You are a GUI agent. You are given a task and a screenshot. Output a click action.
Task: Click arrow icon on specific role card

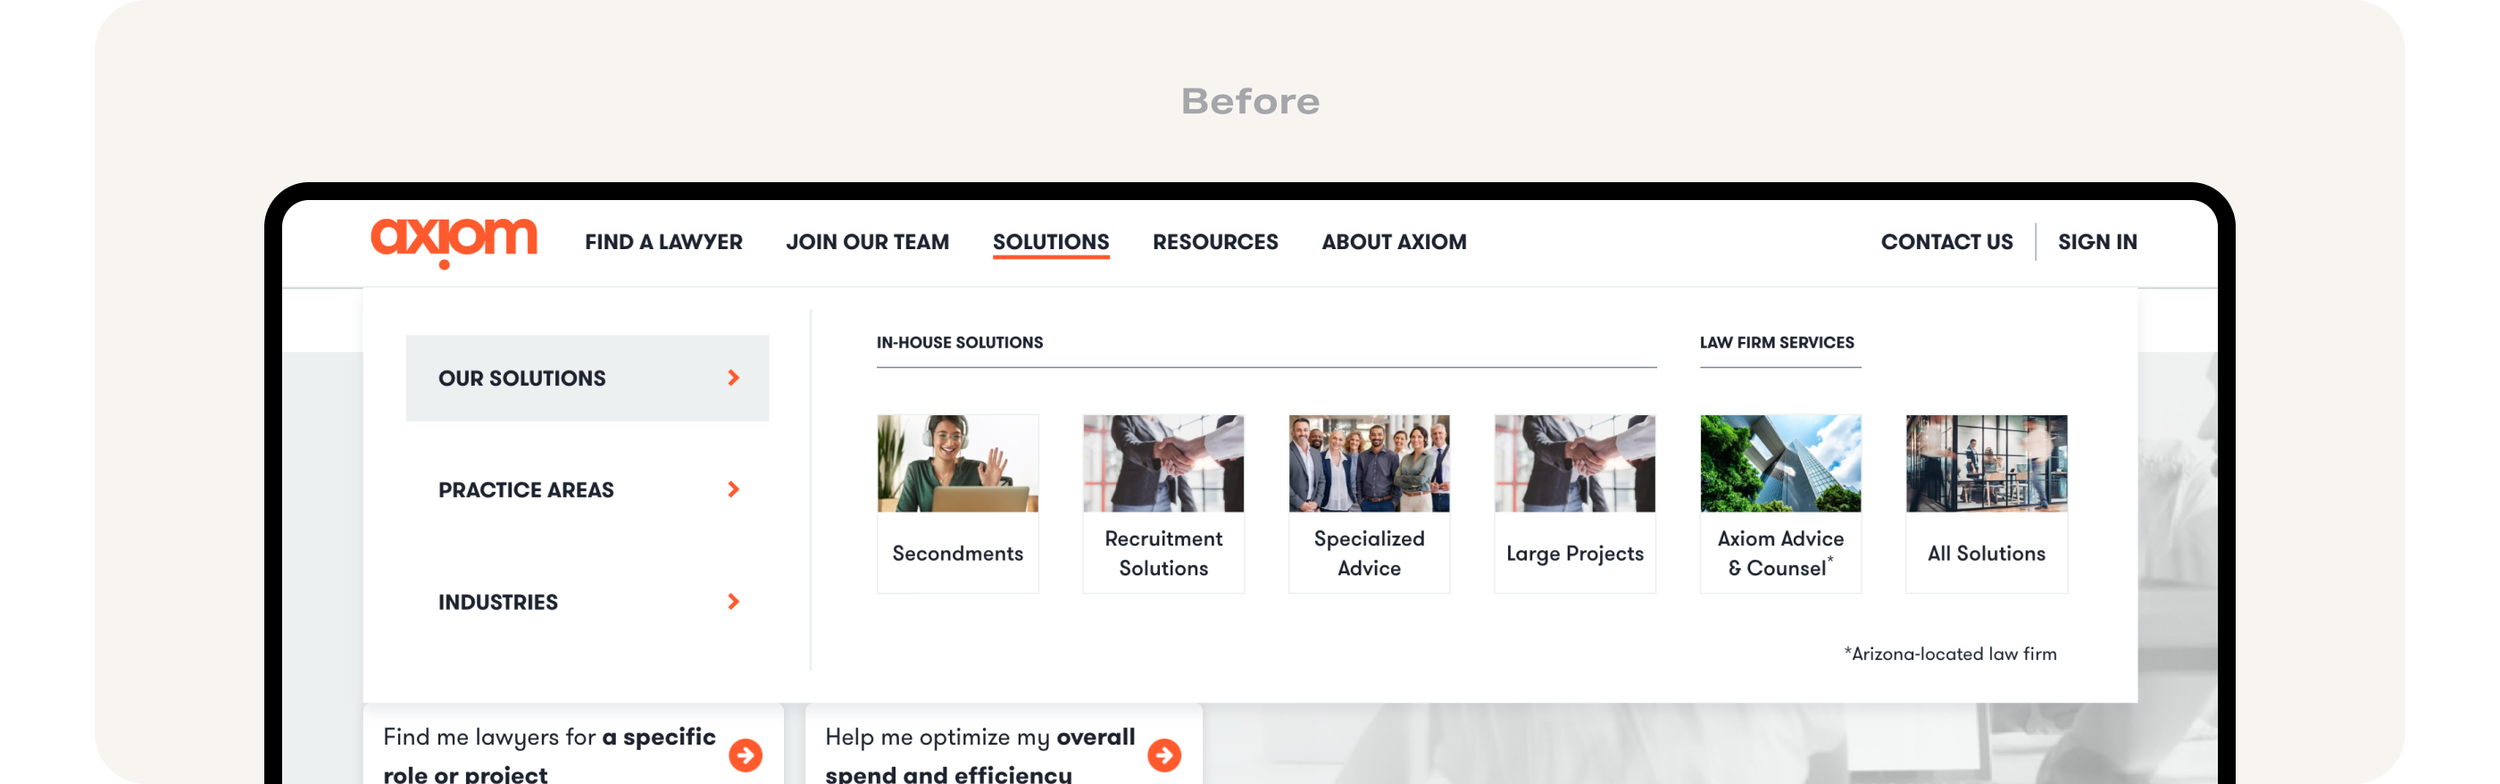coord(745,755)
